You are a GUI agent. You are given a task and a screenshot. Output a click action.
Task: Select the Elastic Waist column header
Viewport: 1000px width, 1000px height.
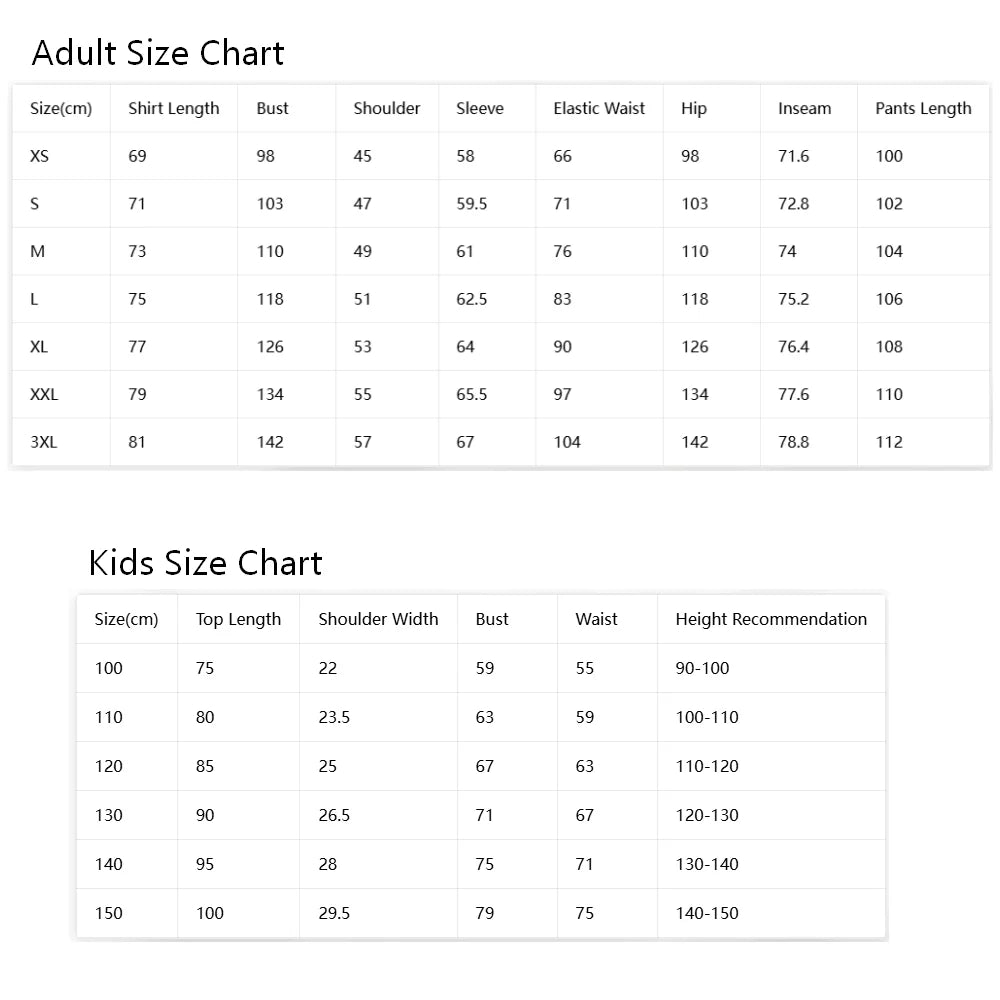(599, 108)
